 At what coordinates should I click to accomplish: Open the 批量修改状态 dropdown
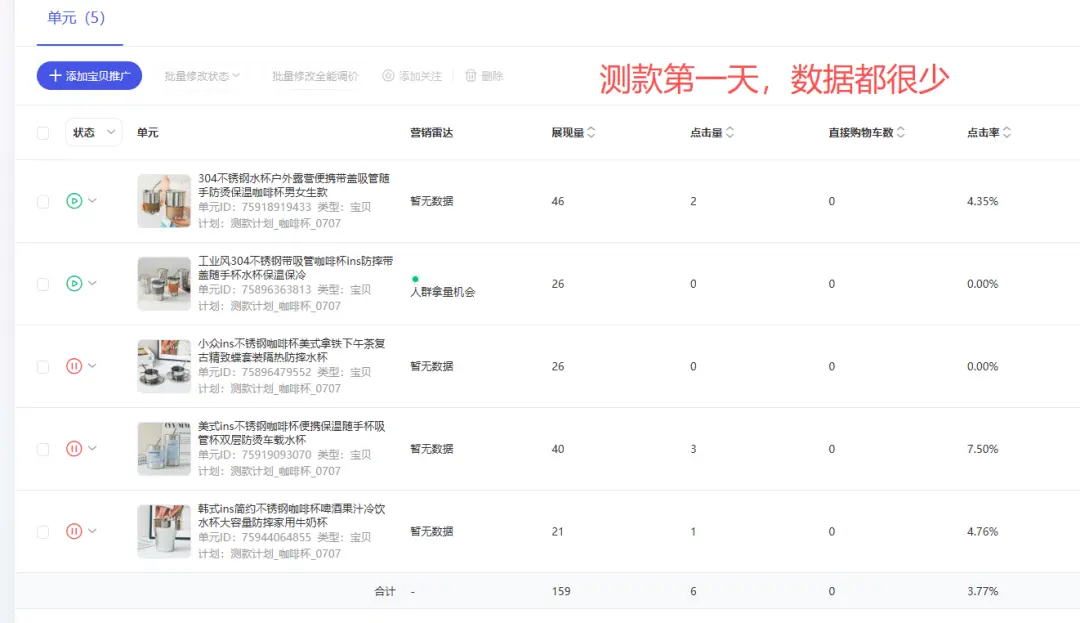click(203, 76)
